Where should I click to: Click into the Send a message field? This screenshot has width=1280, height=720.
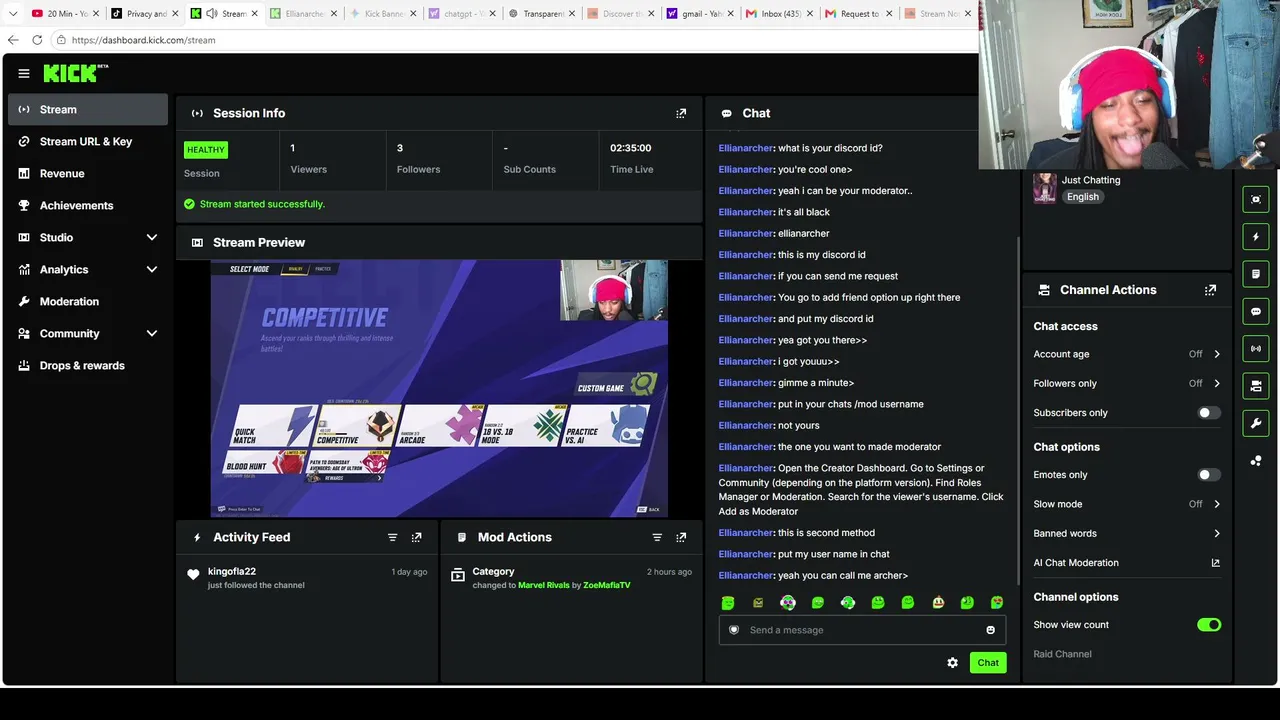pyautogui.click(x=862, y=630)
